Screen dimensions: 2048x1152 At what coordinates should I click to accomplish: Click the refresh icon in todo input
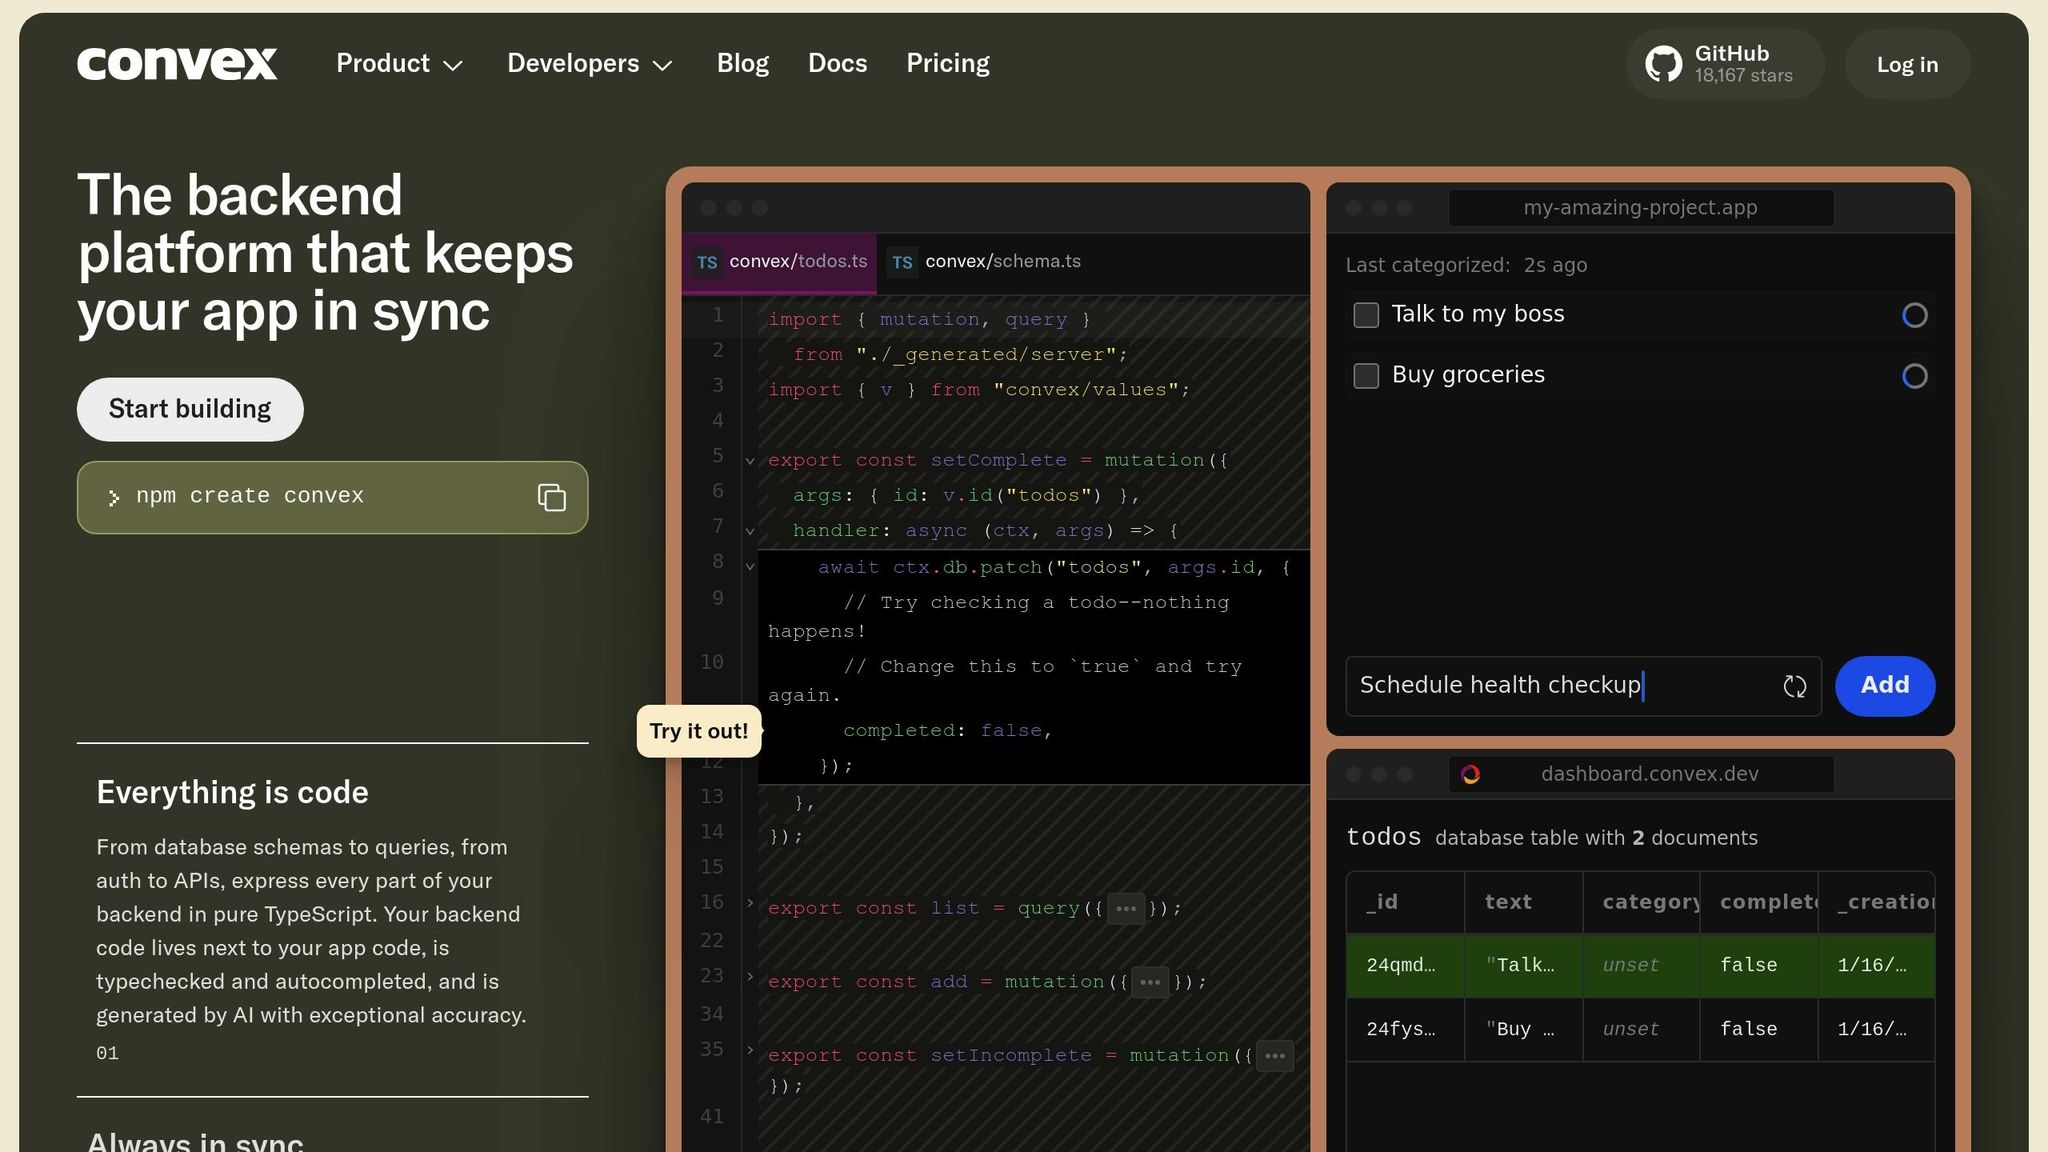[x=1794, y=686]
